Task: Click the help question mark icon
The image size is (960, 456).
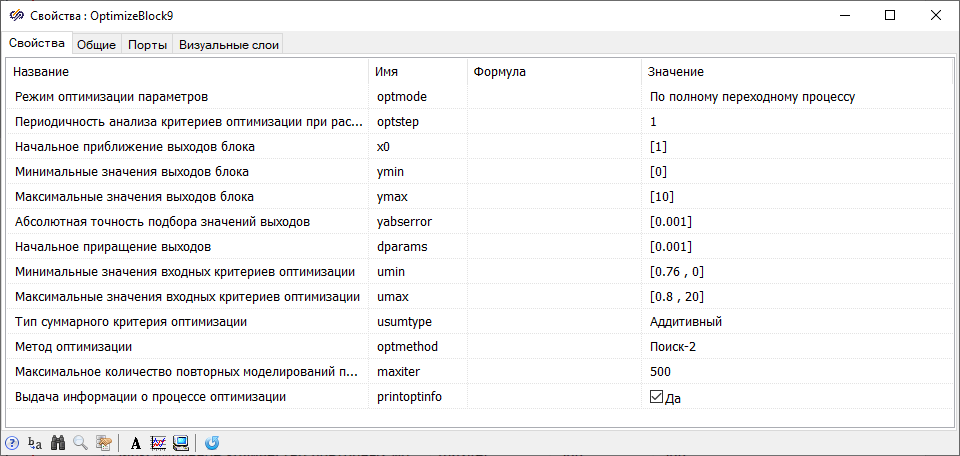Action: (x=12, y=443)
